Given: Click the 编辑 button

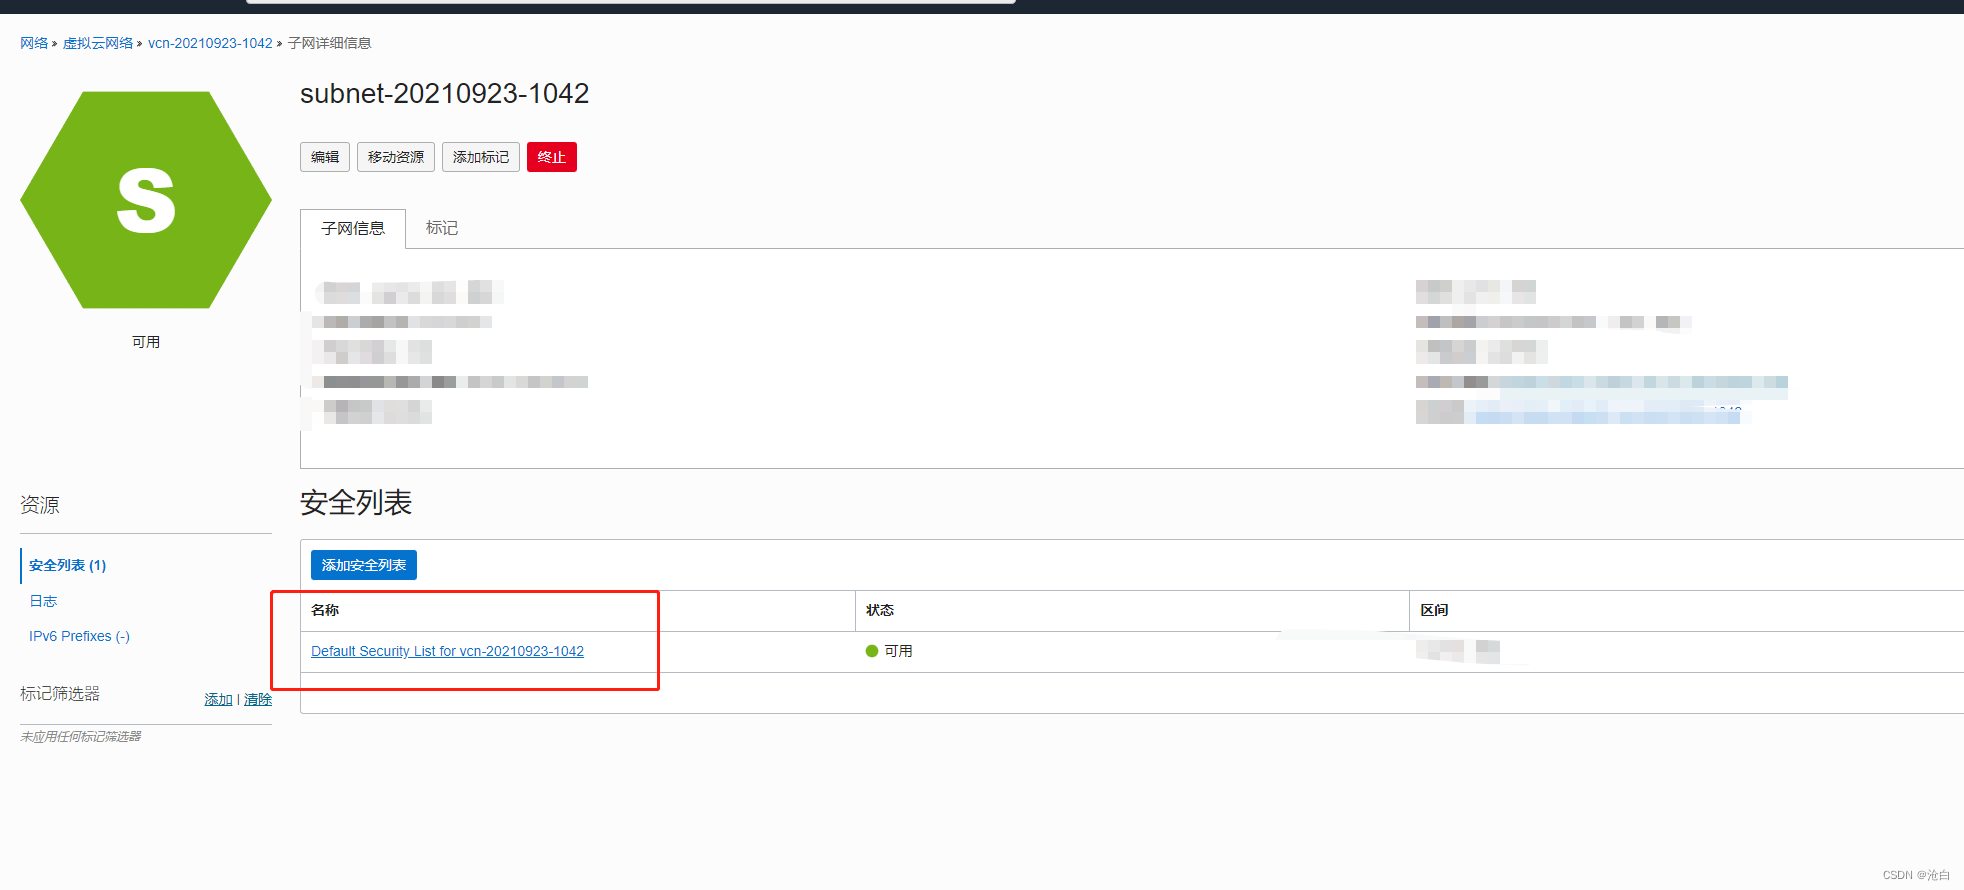Looking at the screenshot, I should (x=325, y=157).
